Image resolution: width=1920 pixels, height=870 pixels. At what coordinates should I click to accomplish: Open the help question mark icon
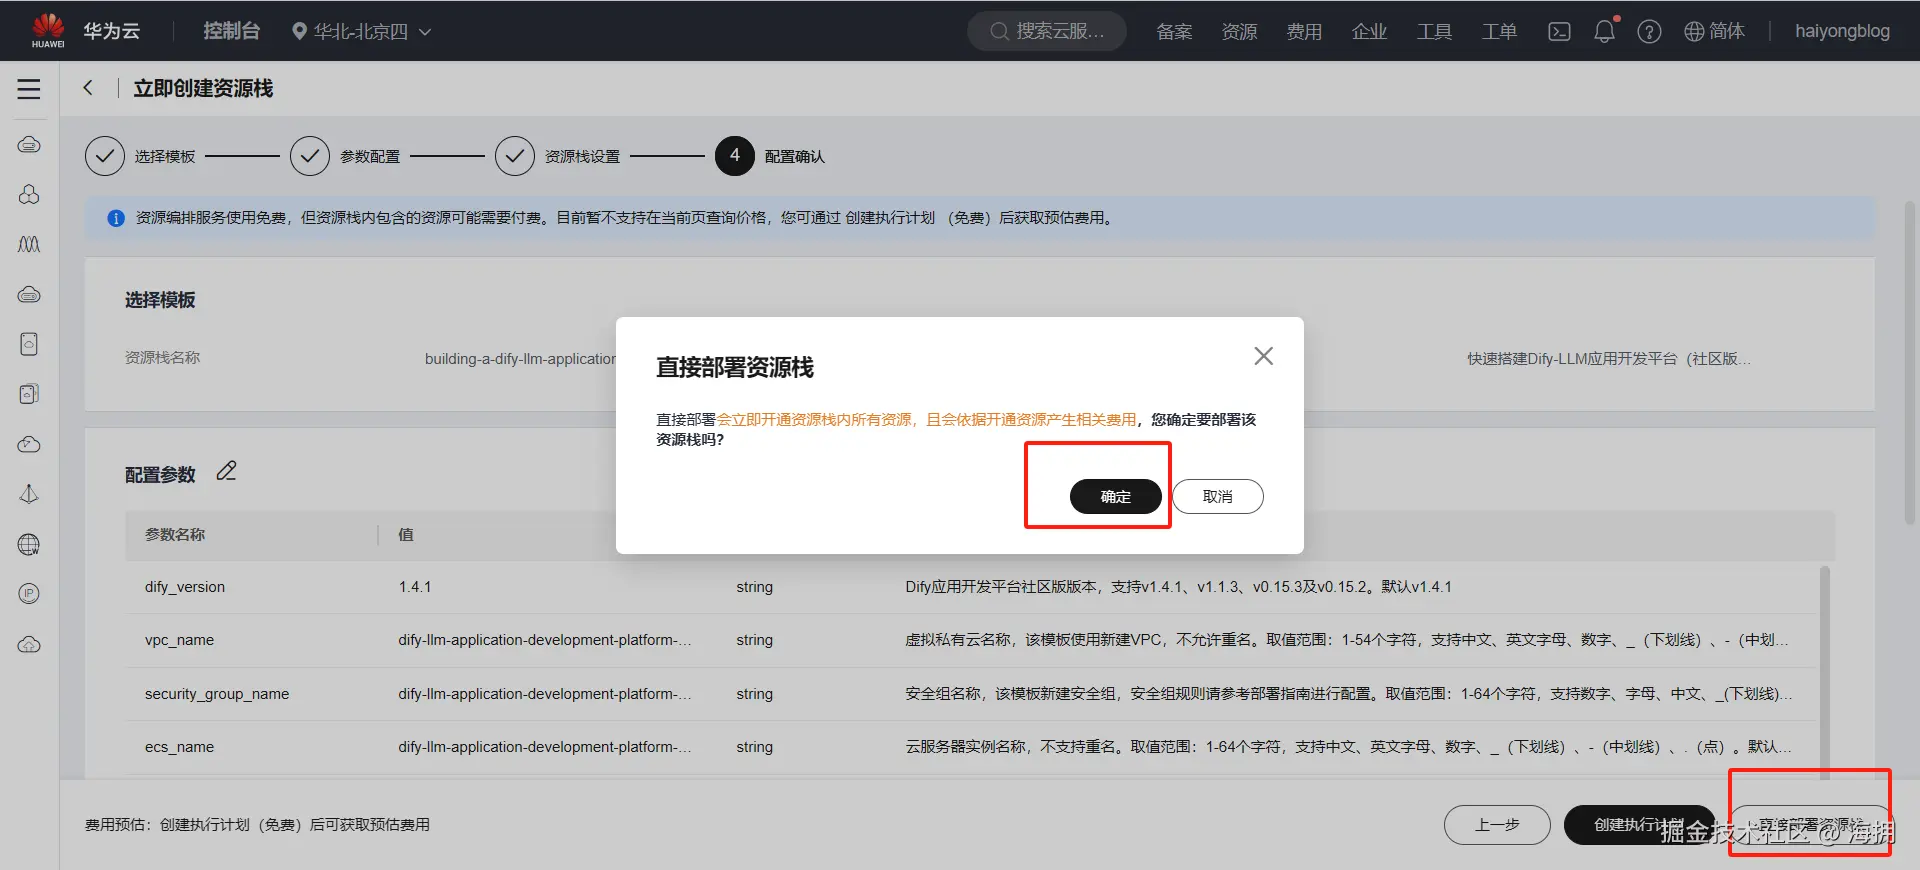point(1649,32)
